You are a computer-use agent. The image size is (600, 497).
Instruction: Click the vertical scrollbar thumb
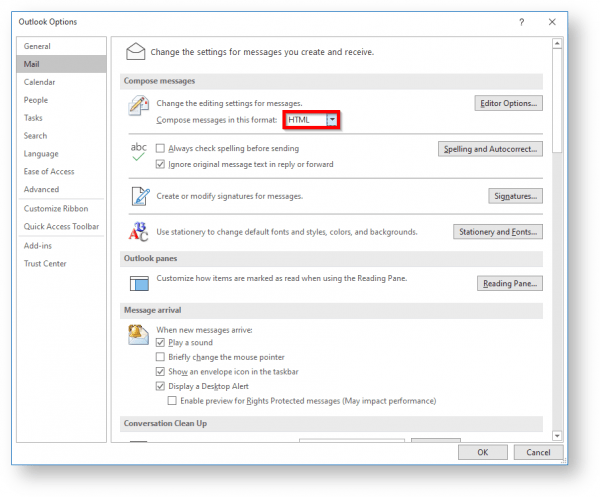click(x=557, y=101)
